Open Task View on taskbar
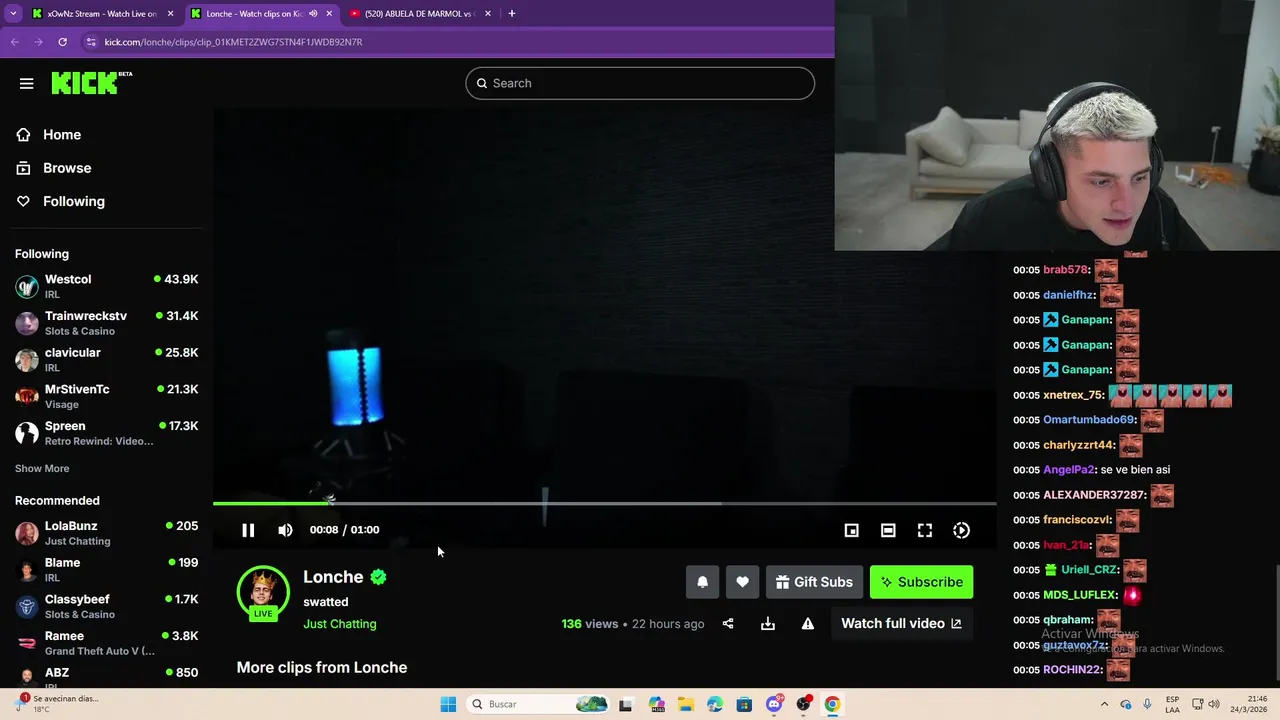 (626, 704)
